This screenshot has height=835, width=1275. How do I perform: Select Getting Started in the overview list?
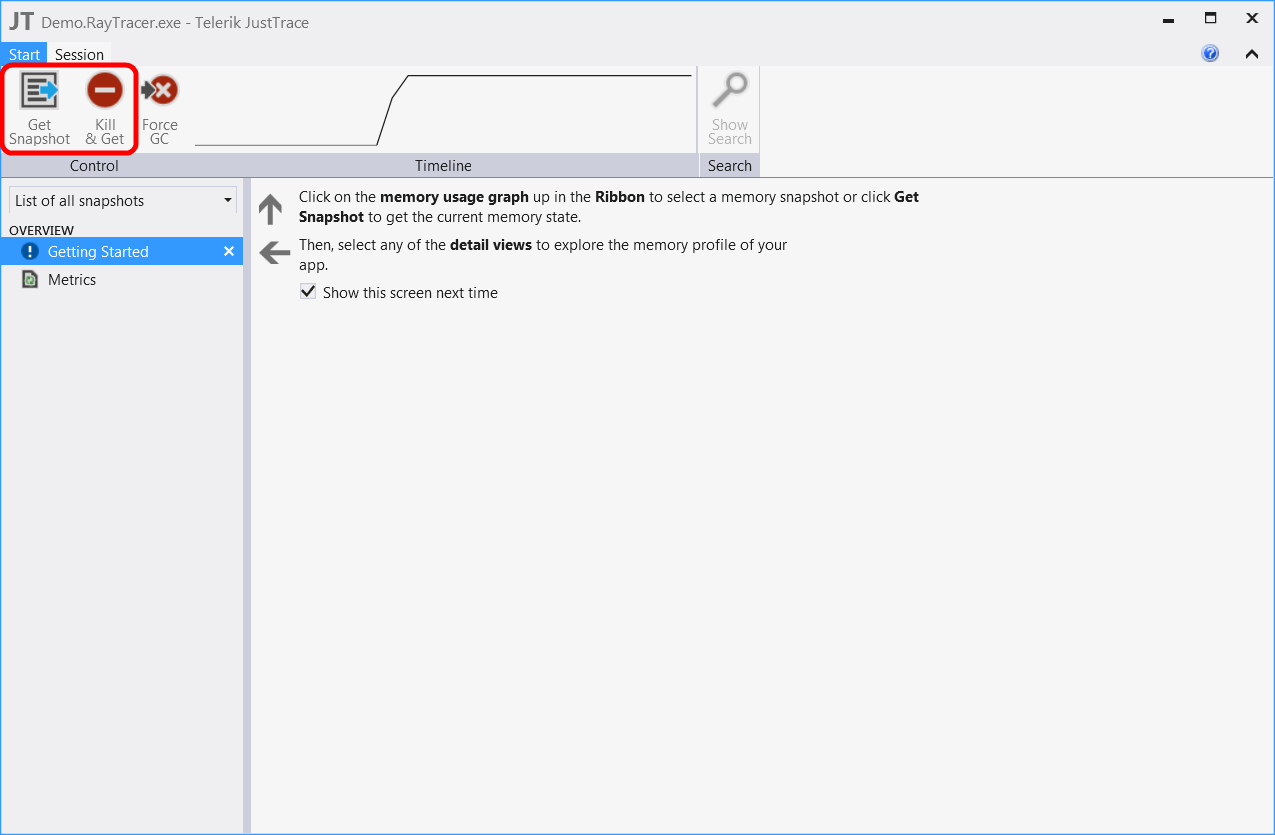(x=121, y=251)
